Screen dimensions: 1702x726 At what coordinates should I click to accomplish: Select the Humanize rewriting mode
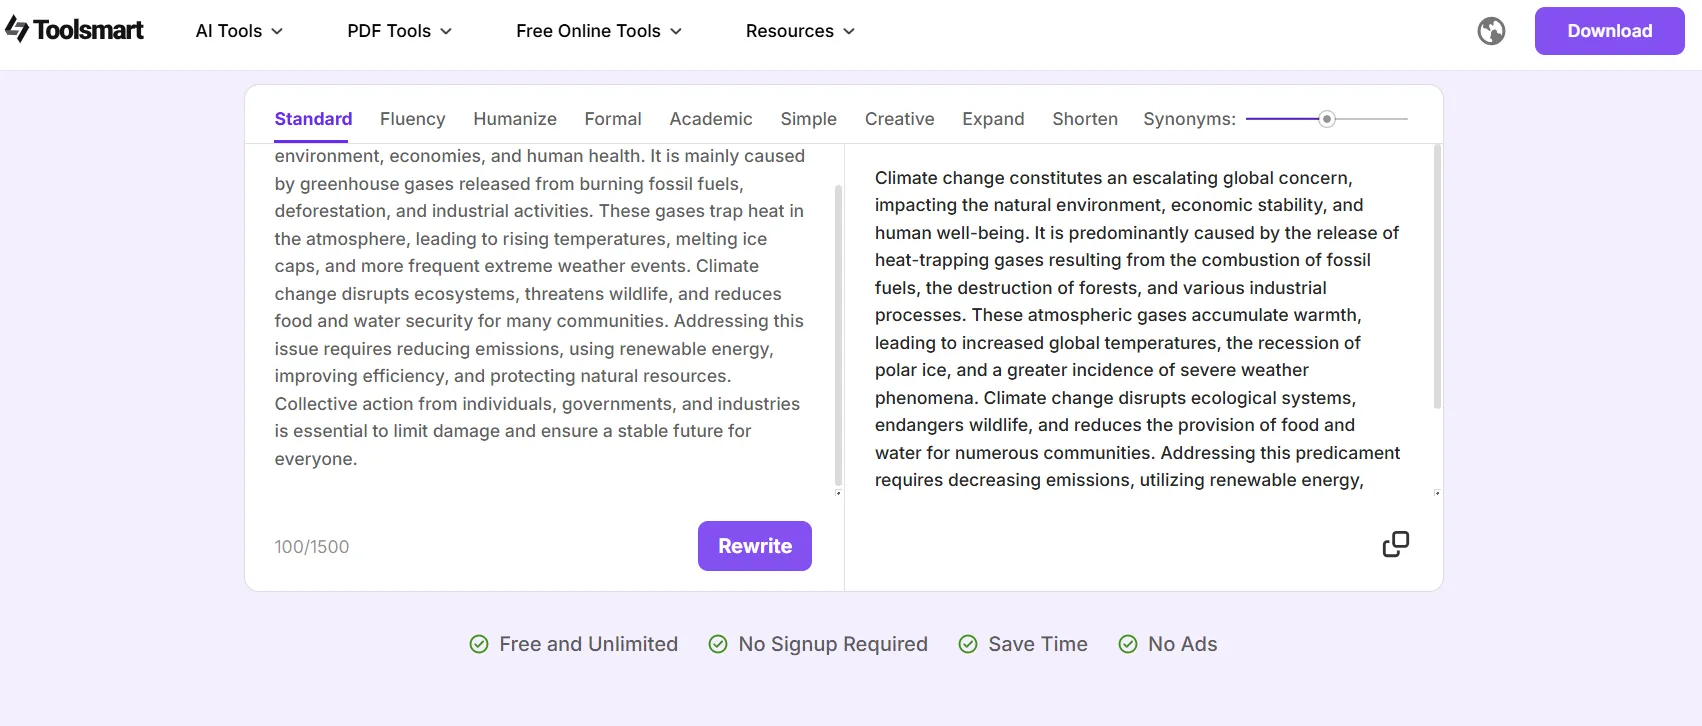515,119
